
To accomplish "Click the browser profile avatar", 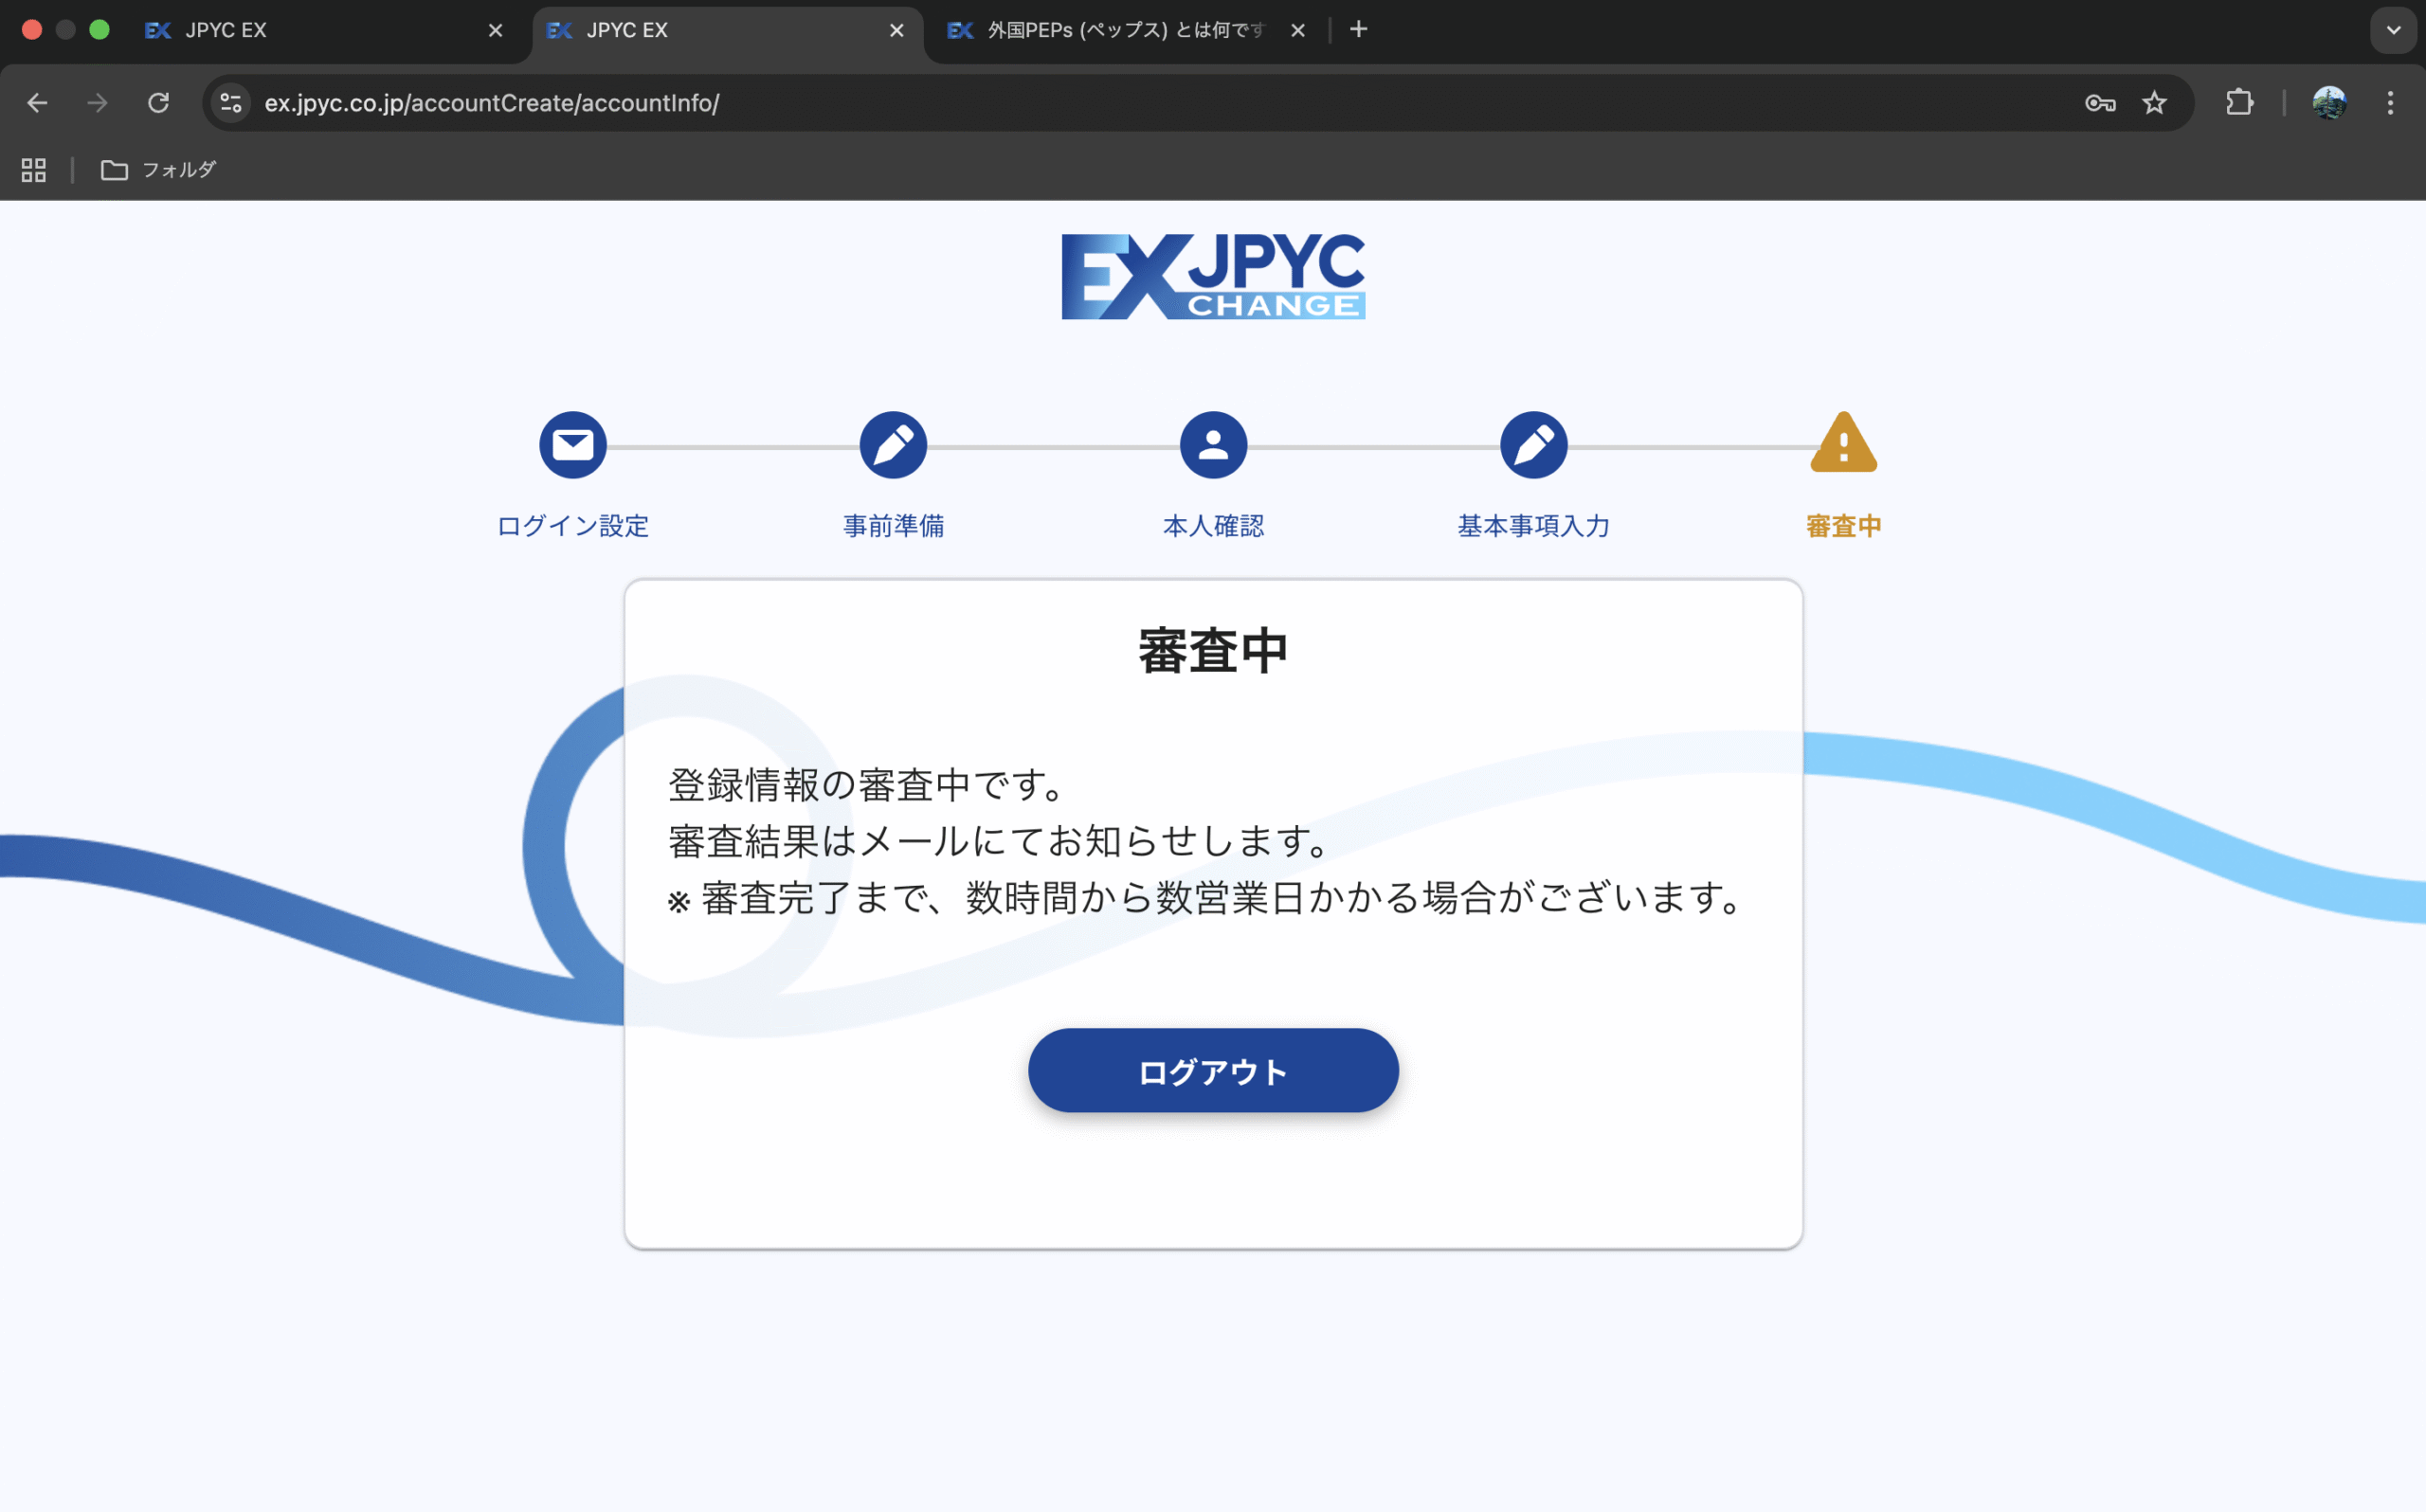I will coord(2330,103).
